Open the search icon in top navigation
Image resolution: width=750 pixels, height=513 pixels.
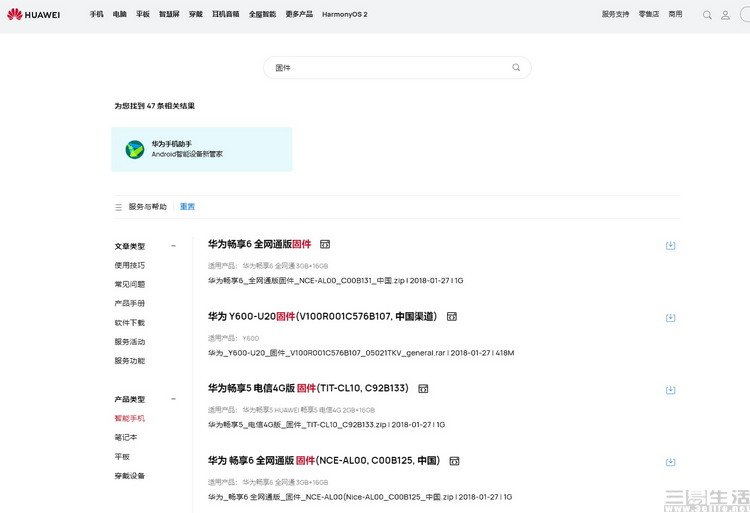click(707, 15)
